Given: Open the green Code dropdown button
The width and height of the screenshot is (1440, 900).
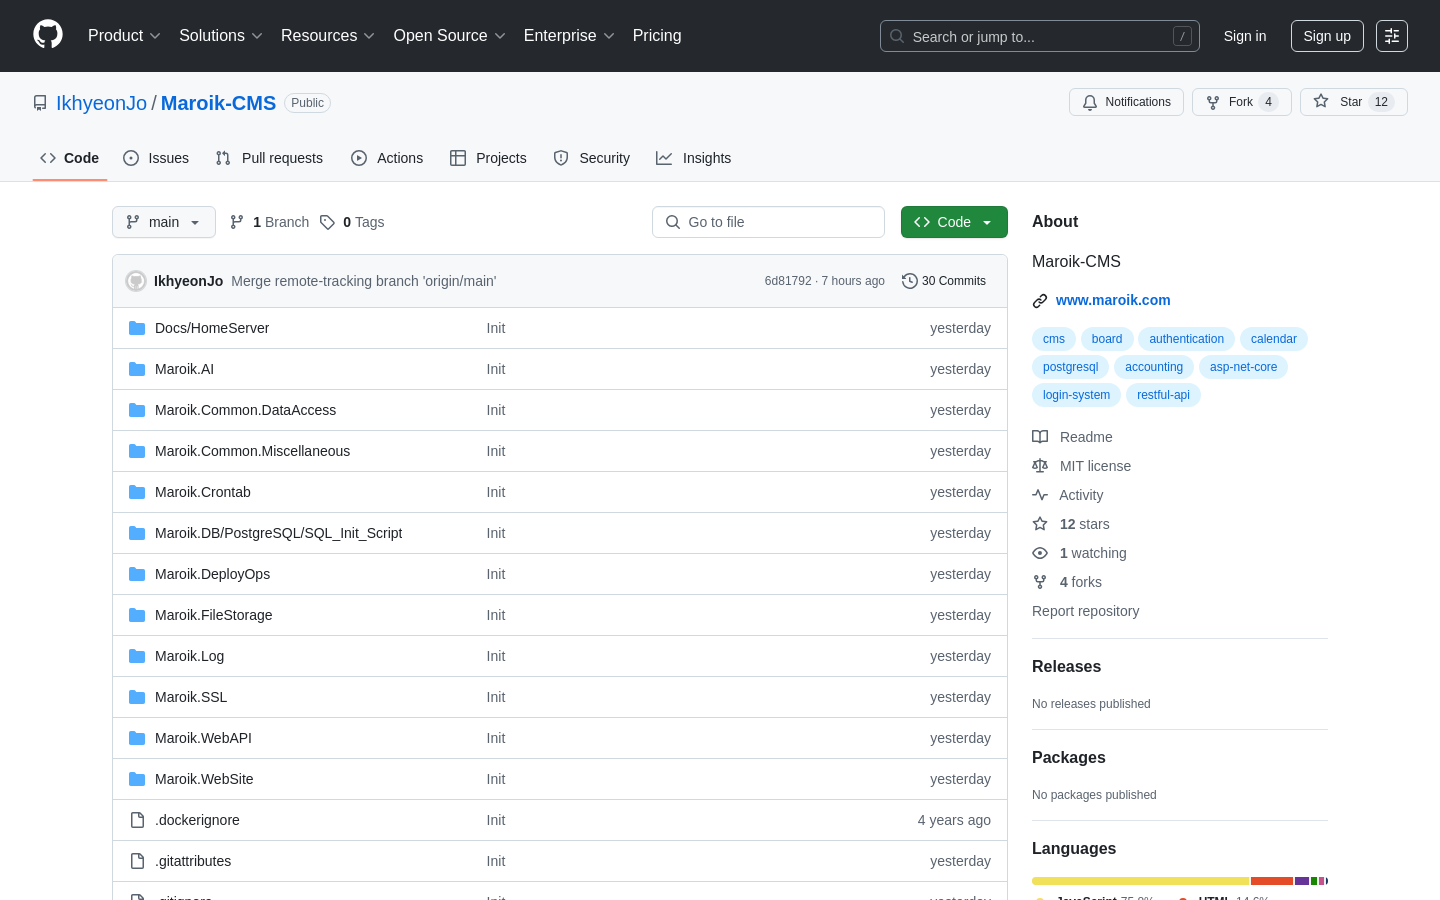Looking at the screenshot, I should [954, 222].
